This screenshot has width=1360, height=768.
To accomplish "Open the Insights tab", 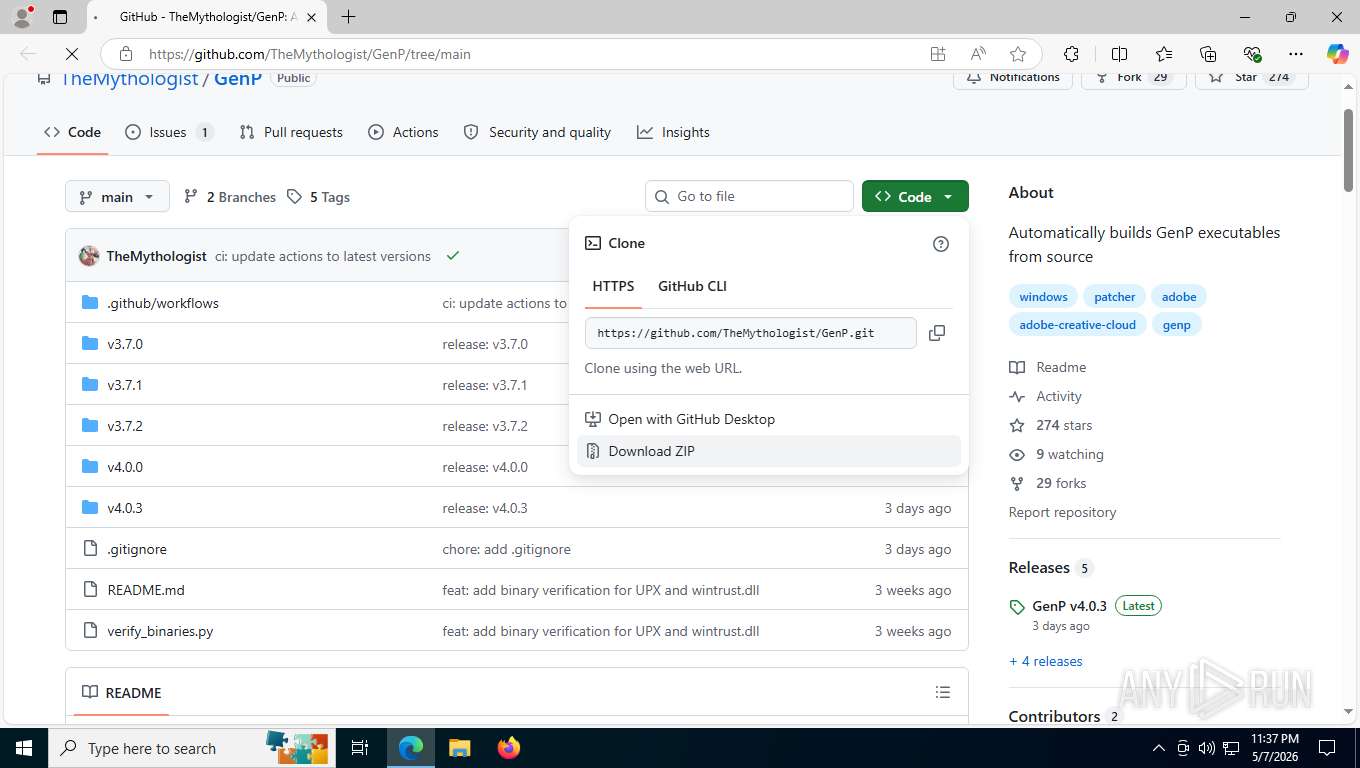I will [673, 132].
